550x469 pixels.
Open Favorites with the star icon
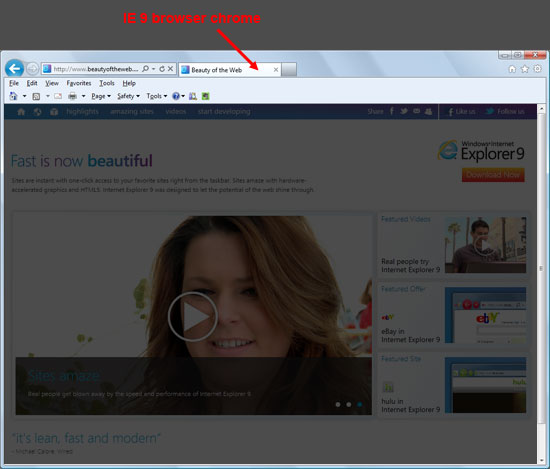(525, 69)
